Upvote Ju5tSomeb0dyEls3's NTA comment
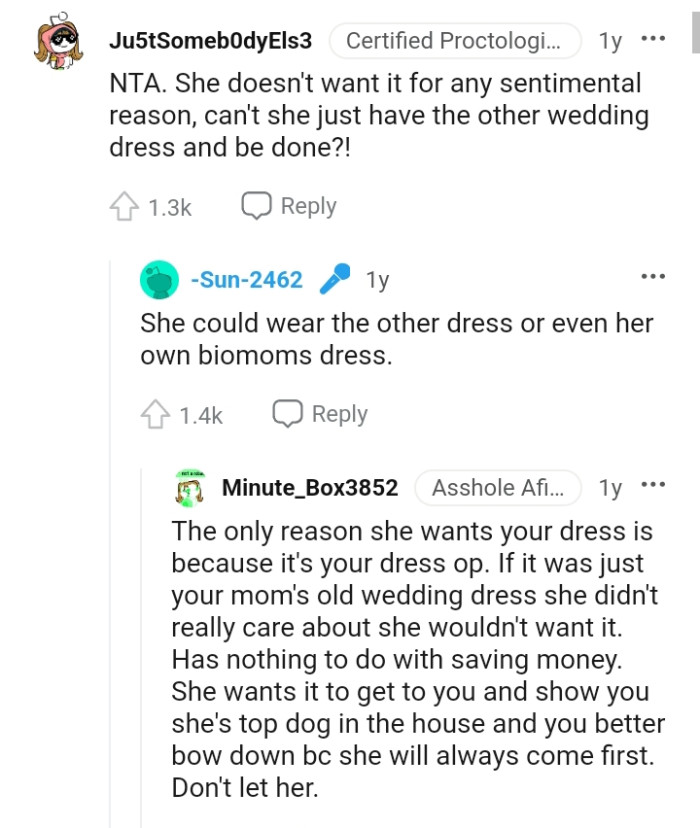 point(124,206)
